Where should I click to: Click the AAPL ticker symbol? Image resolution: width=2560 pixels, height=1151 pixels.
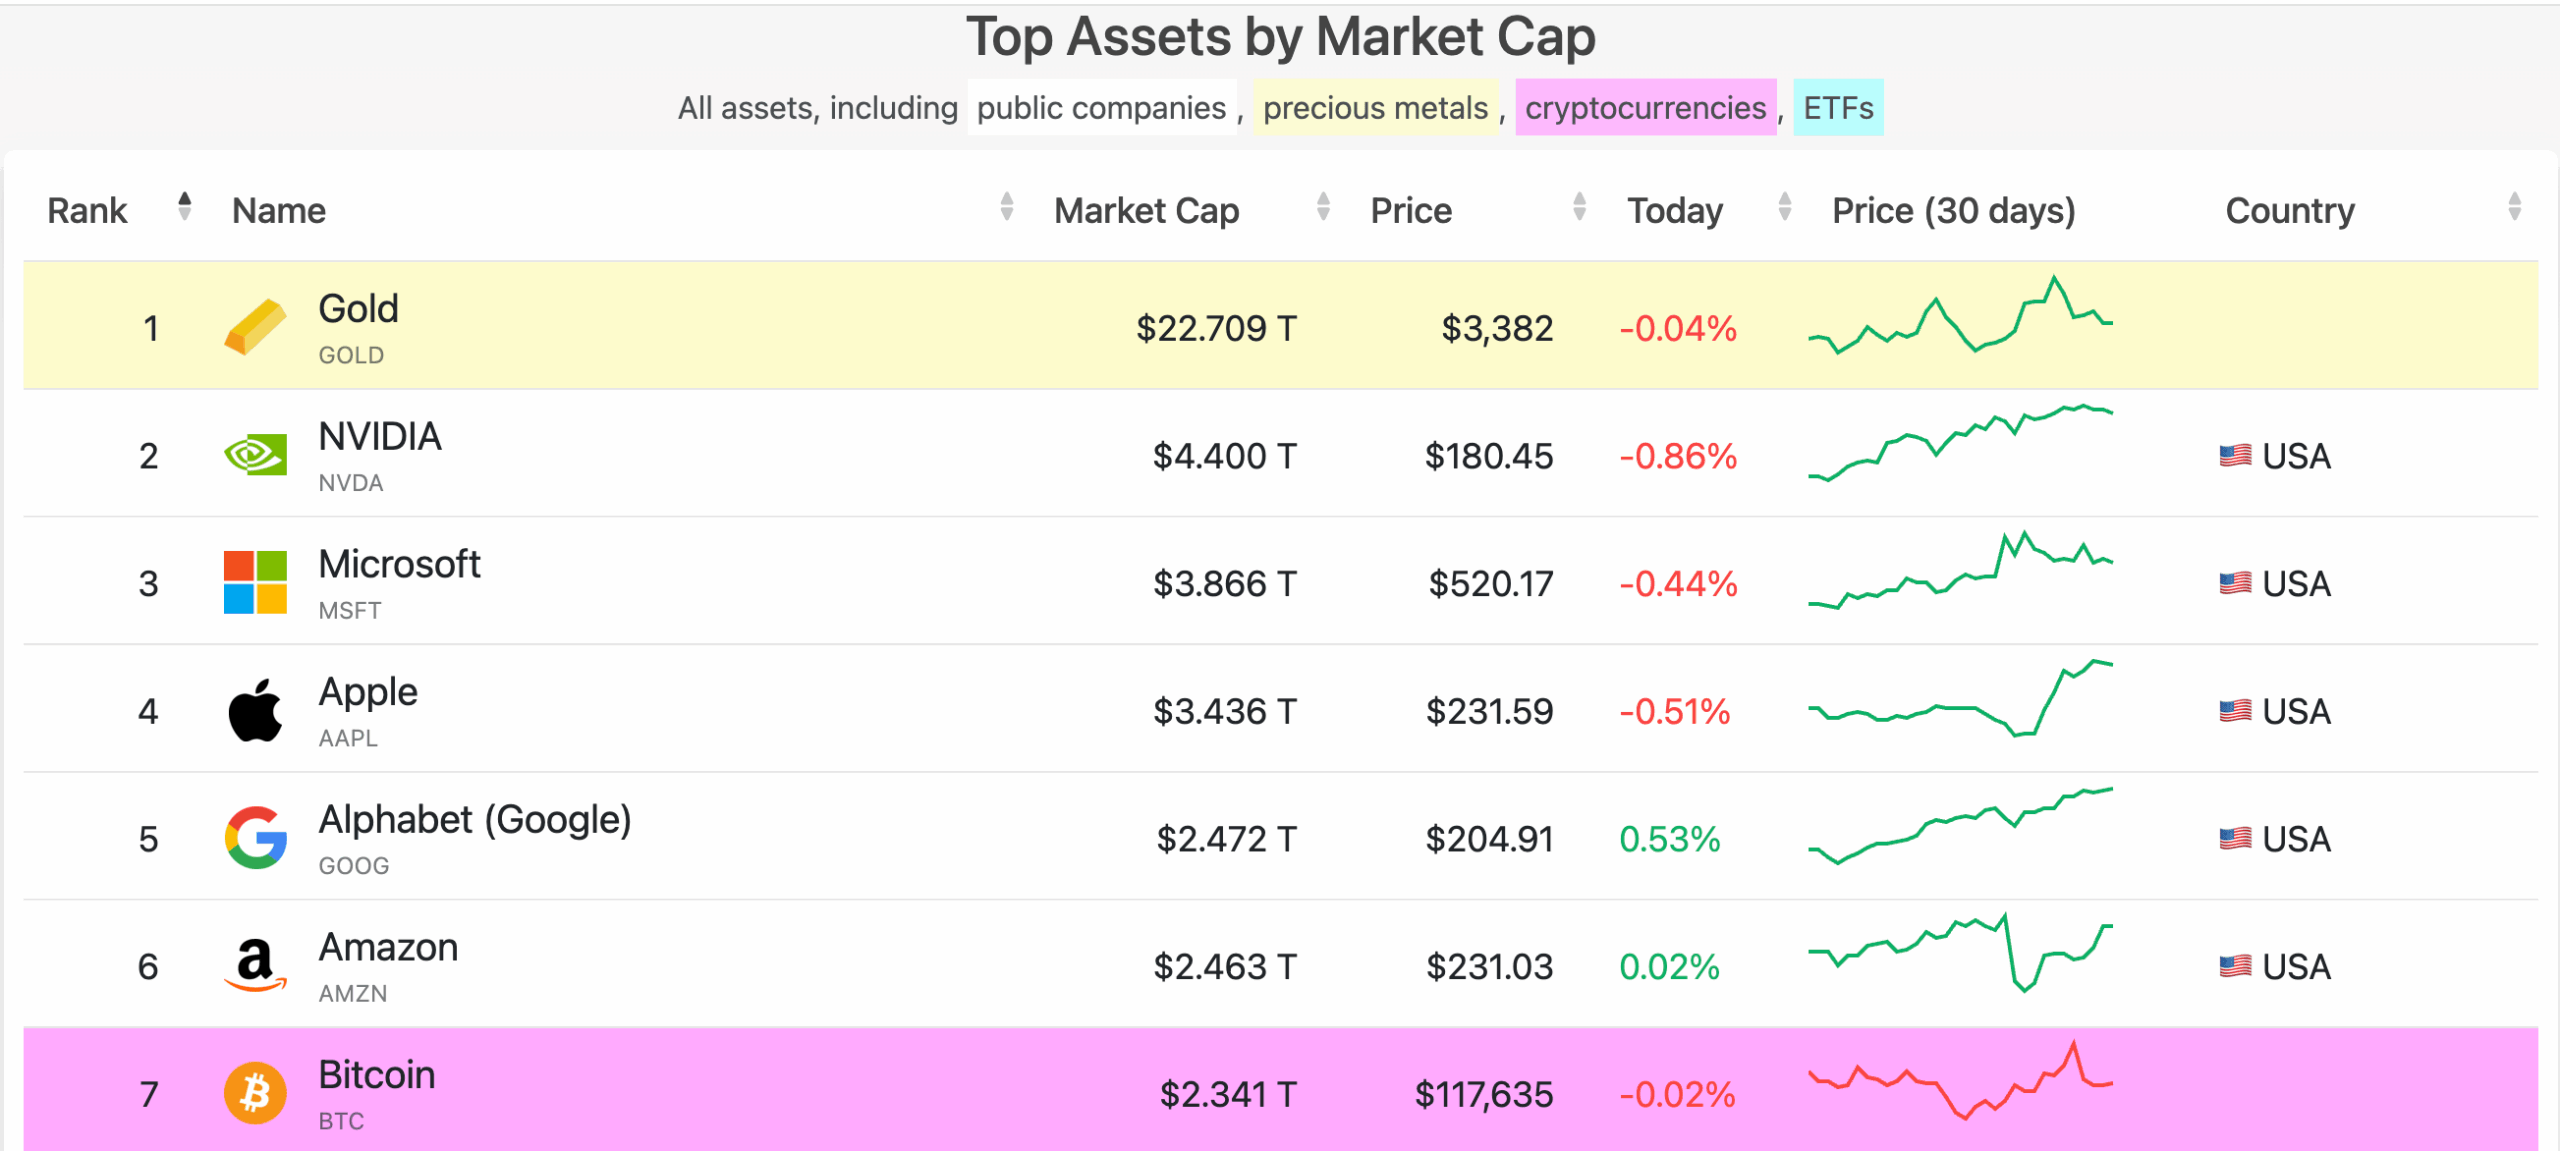point(348,738)
